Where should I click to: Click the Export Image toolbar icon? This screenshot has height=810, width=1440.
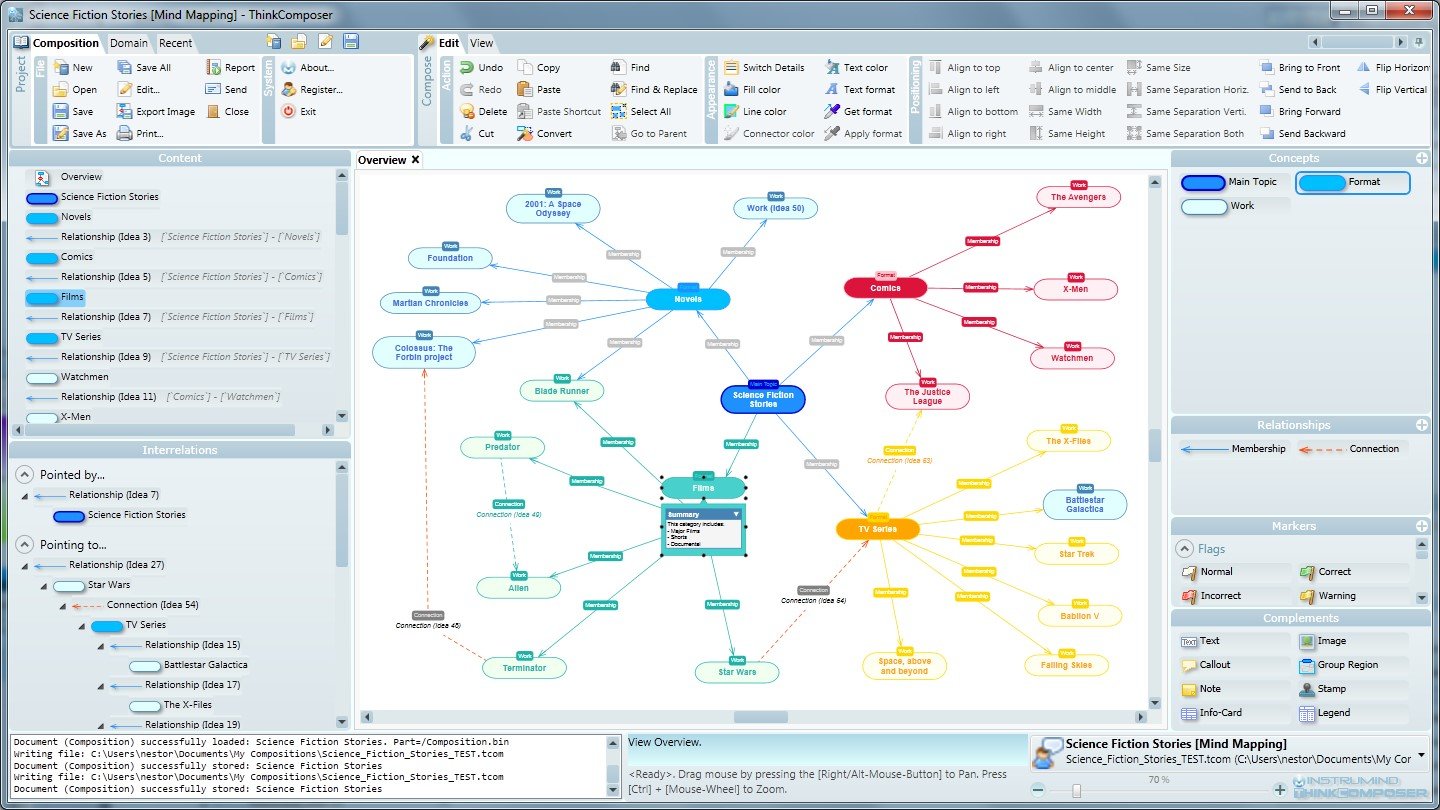124,112
